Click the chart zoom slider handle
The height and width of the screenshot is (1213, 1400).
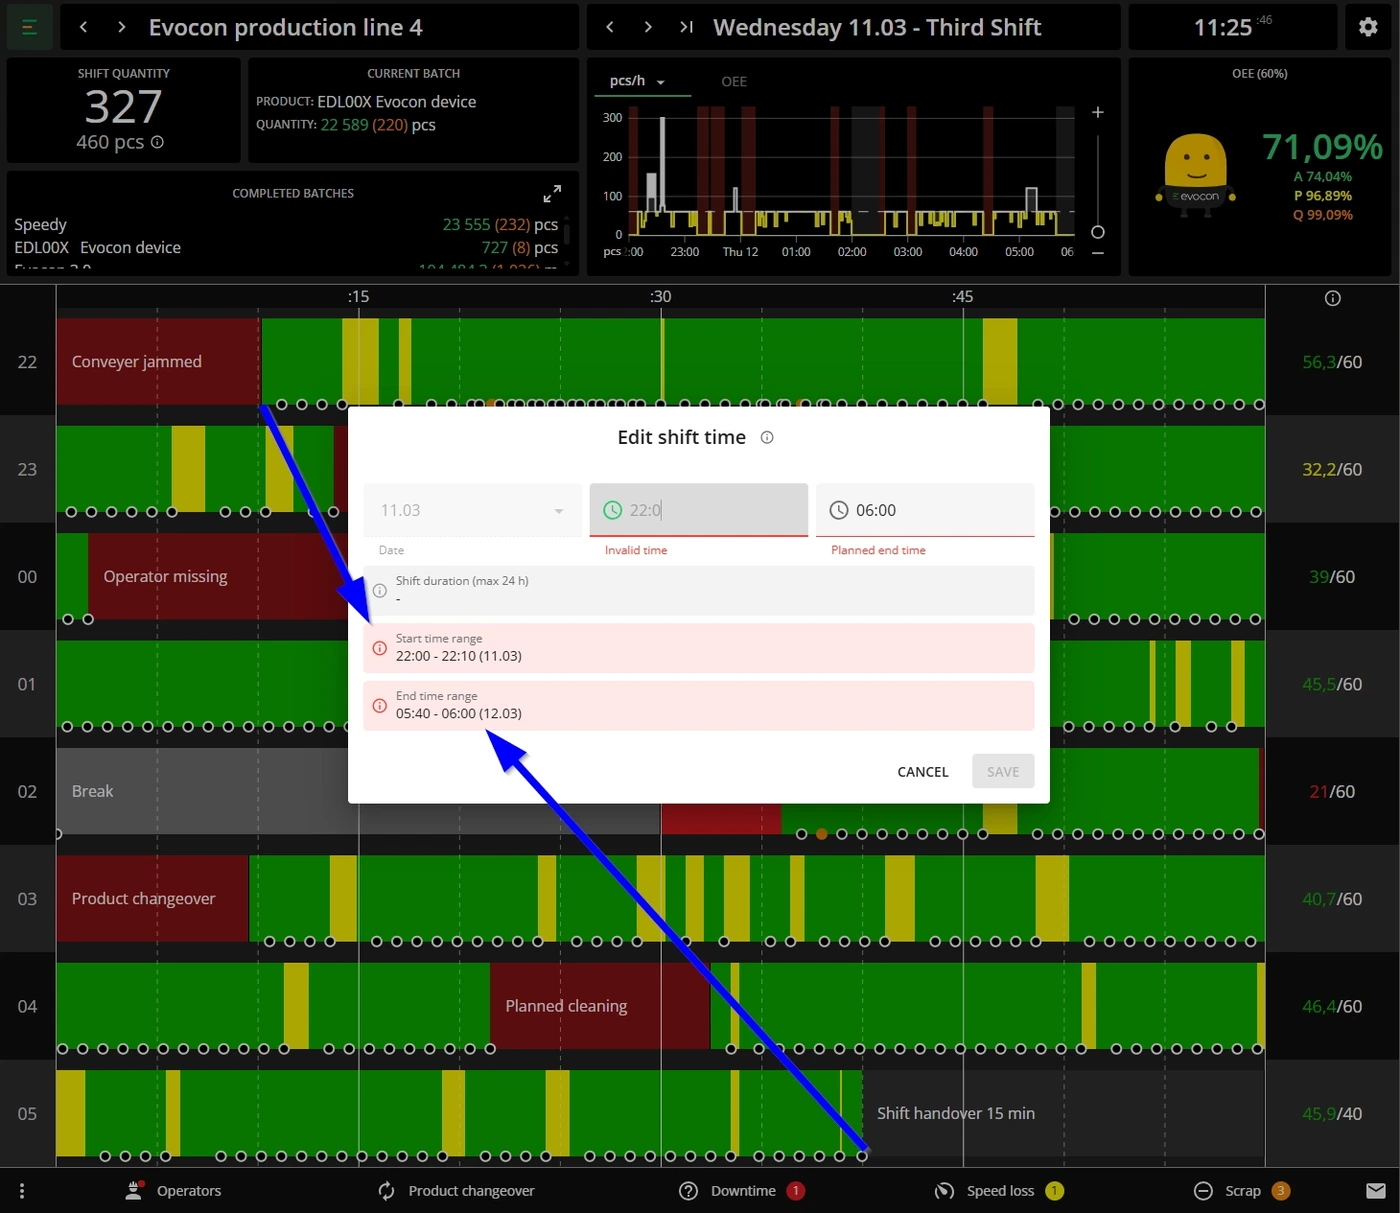[x=1097, y=232]
